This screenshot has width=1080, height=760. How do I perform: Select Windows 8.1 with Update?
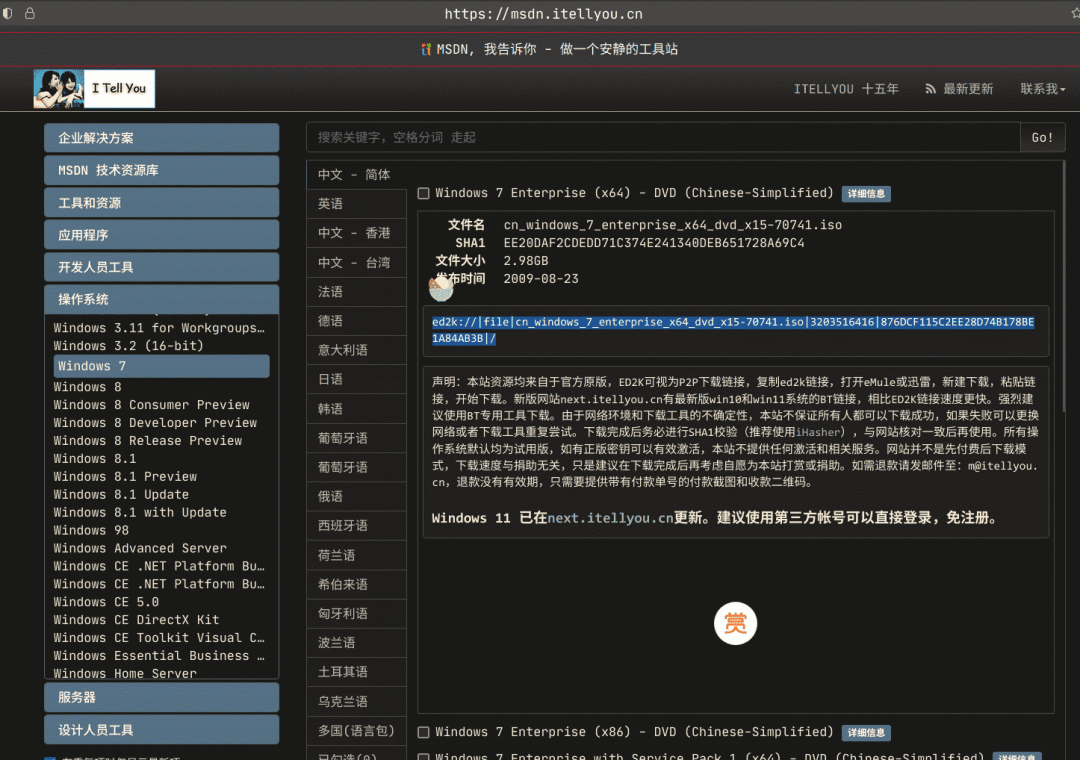[x=140, y=513]
